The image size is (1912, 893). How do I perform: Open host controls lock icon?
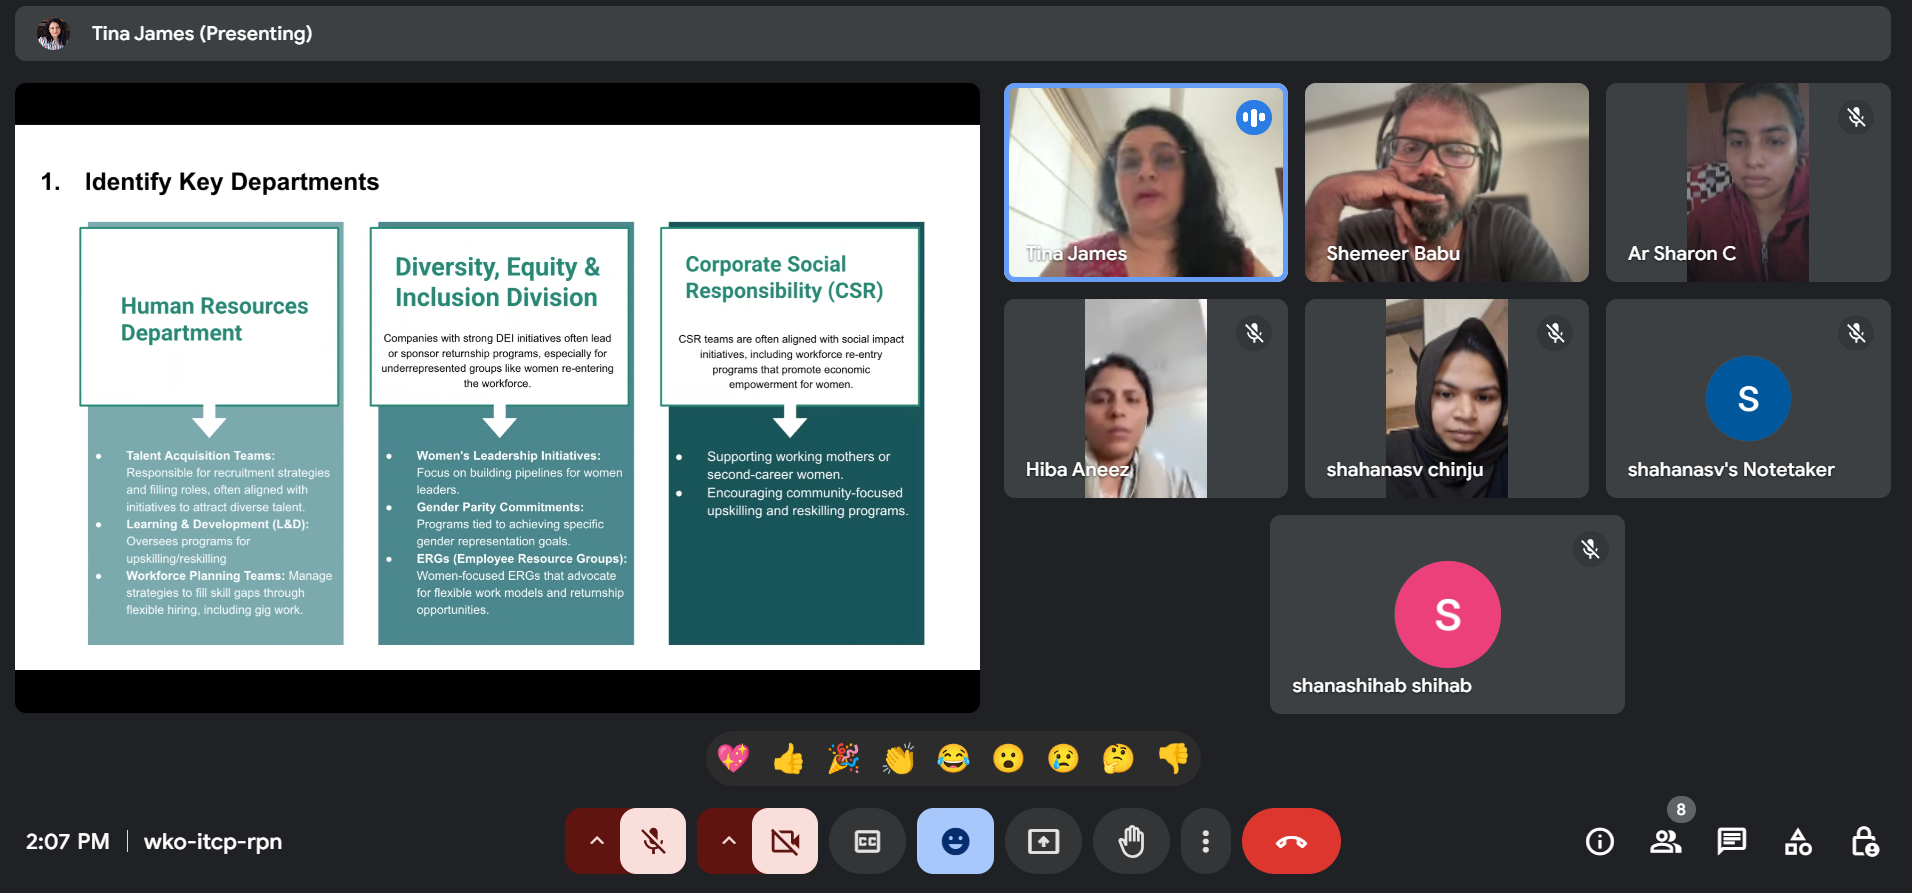[1864, 842]
